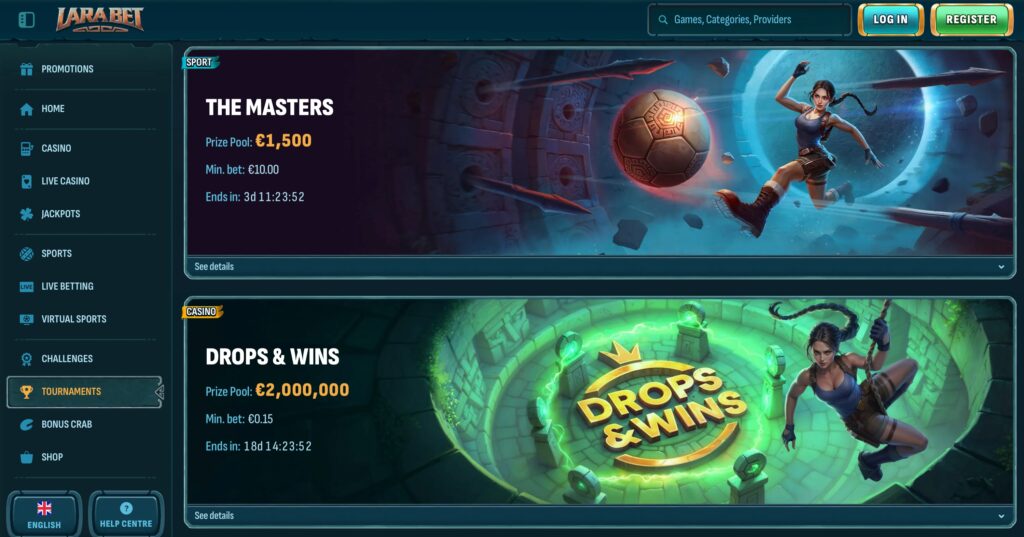The width and height of the screenshot is (1024, 537).
Task: Click the Log In button
Action: [x=891, y=20]
